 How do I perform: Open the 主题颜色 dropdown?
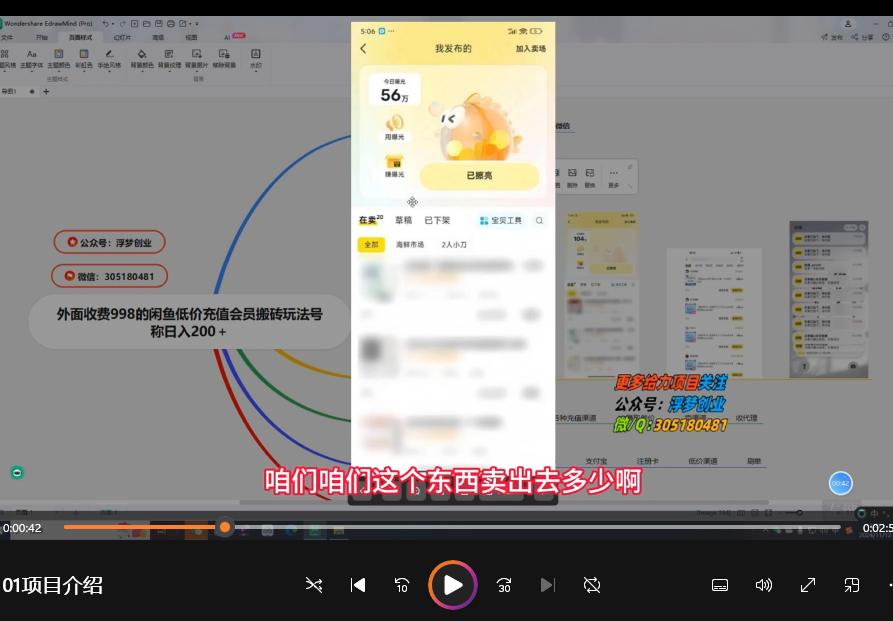coord(59,58)
